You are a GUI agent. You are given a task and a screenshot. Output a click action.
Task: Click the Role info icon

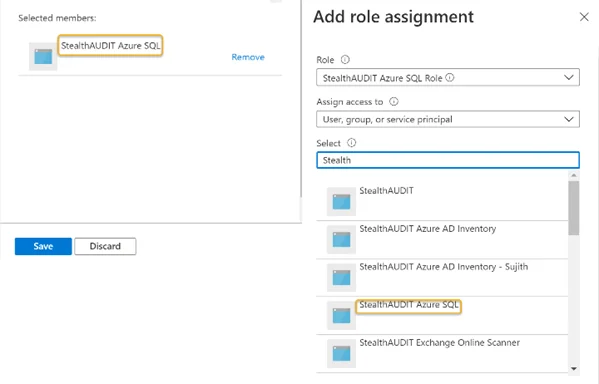click(345, 60)
